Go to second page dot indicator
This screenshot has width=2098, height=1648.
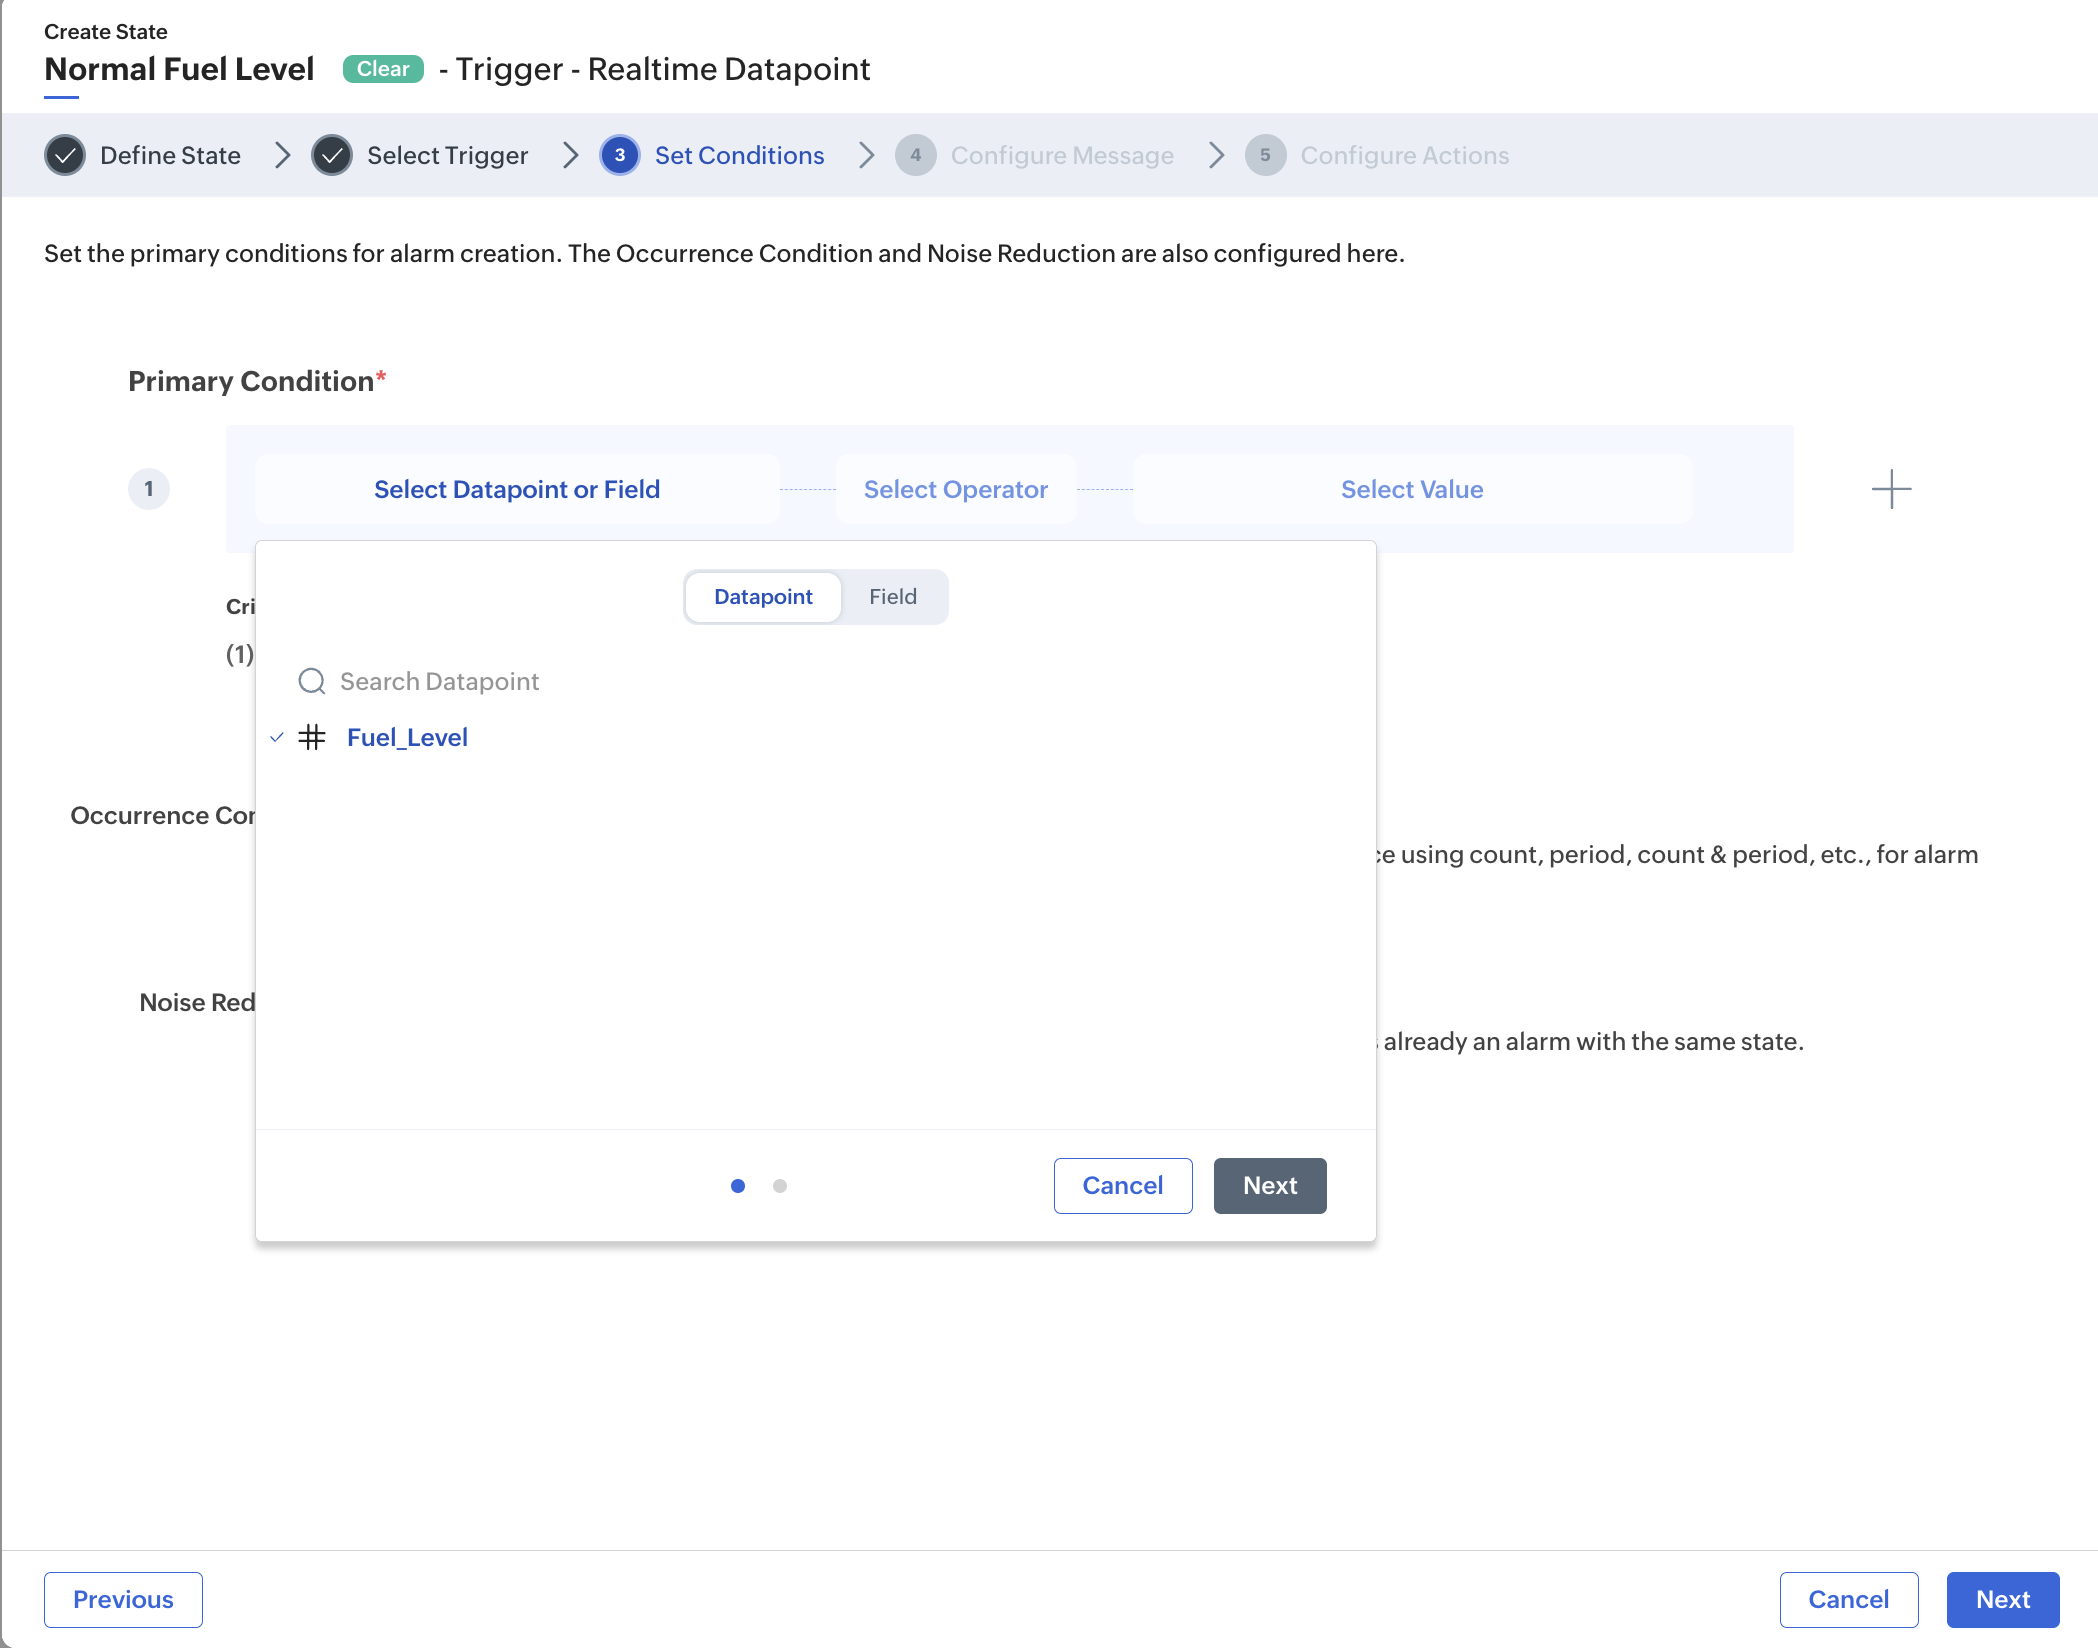tap(780, 1186)
